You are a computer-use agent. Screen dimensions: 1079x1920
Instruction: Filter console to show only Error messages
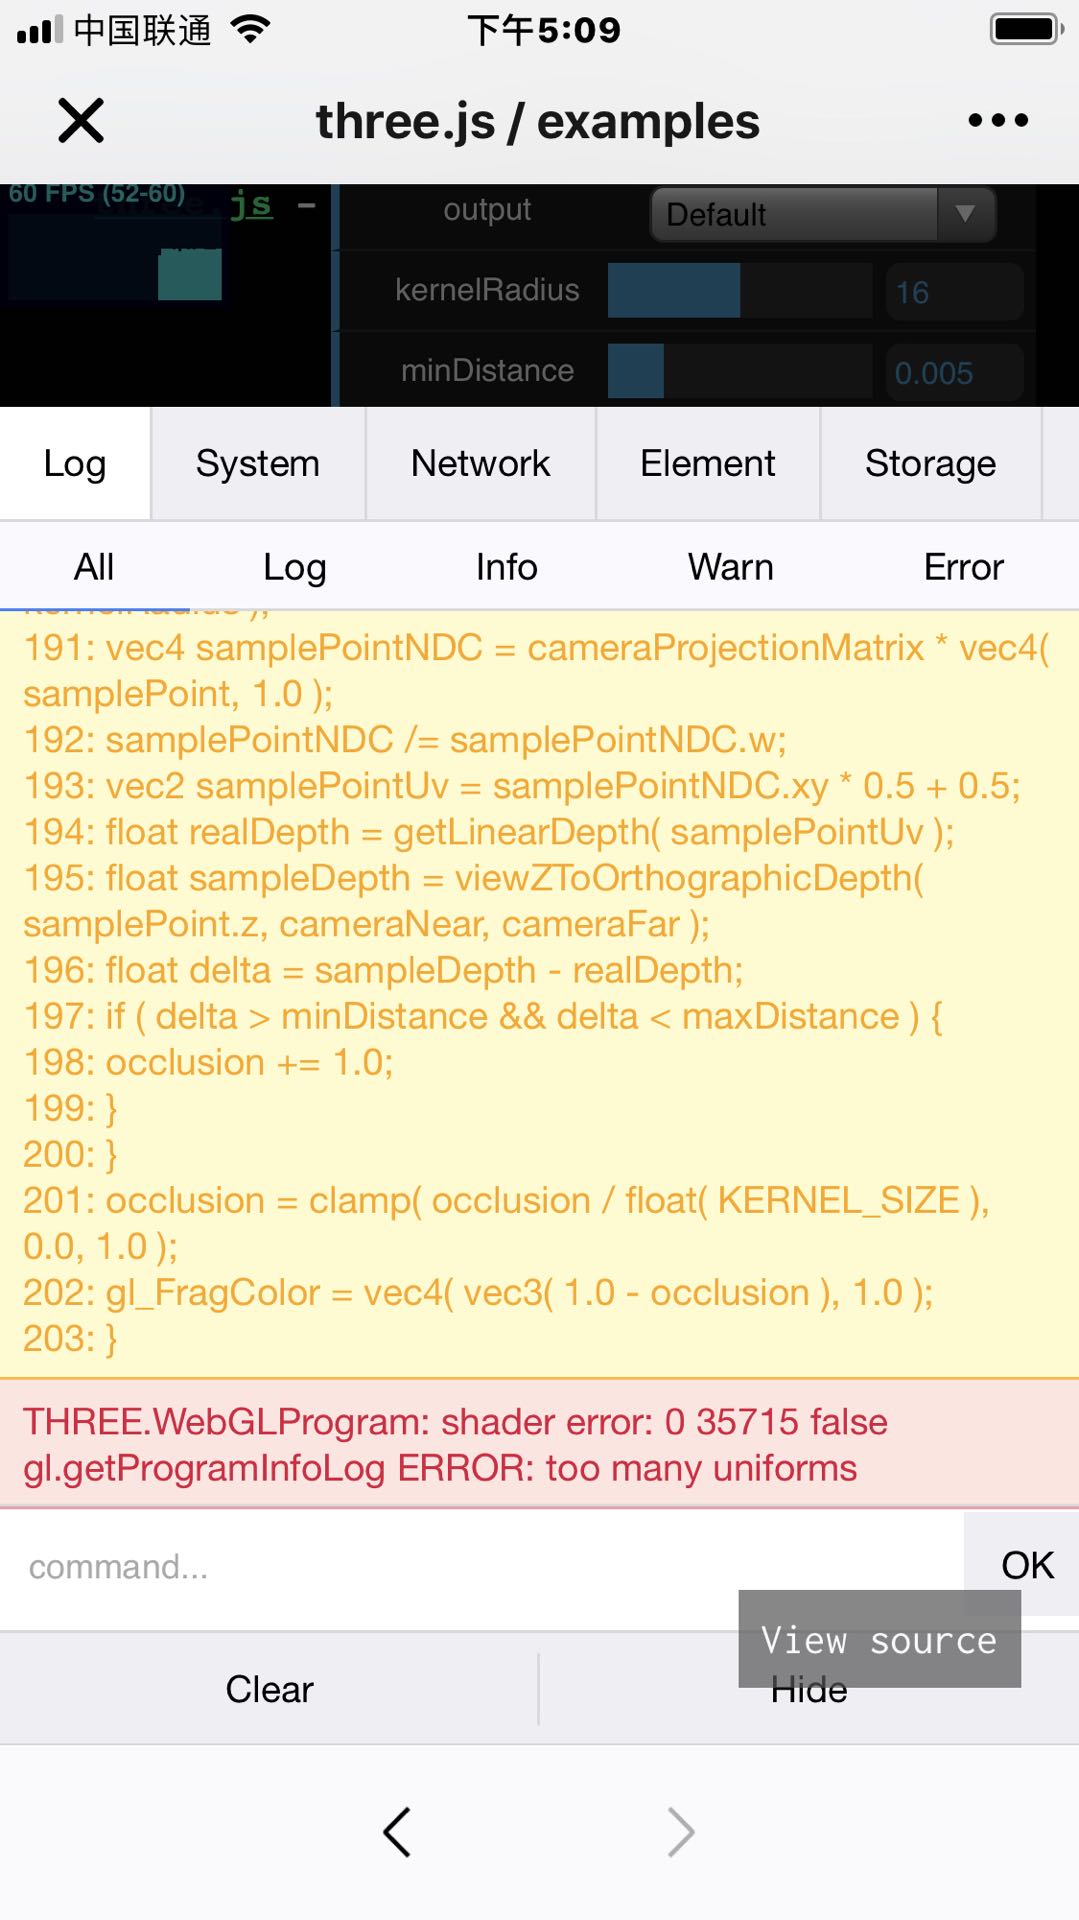point(963,566)
